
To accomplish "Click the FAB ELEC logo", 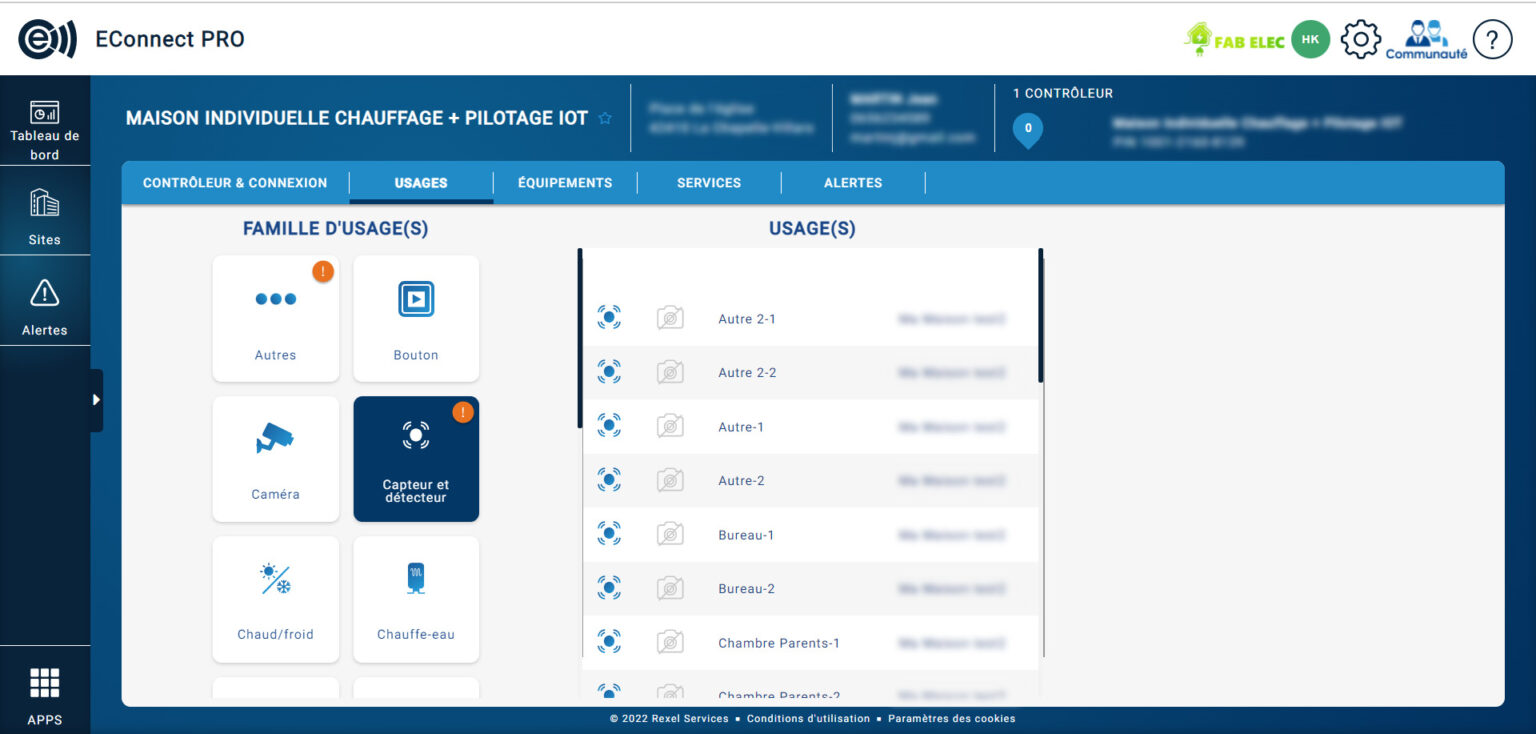I will coord(1235,40).
